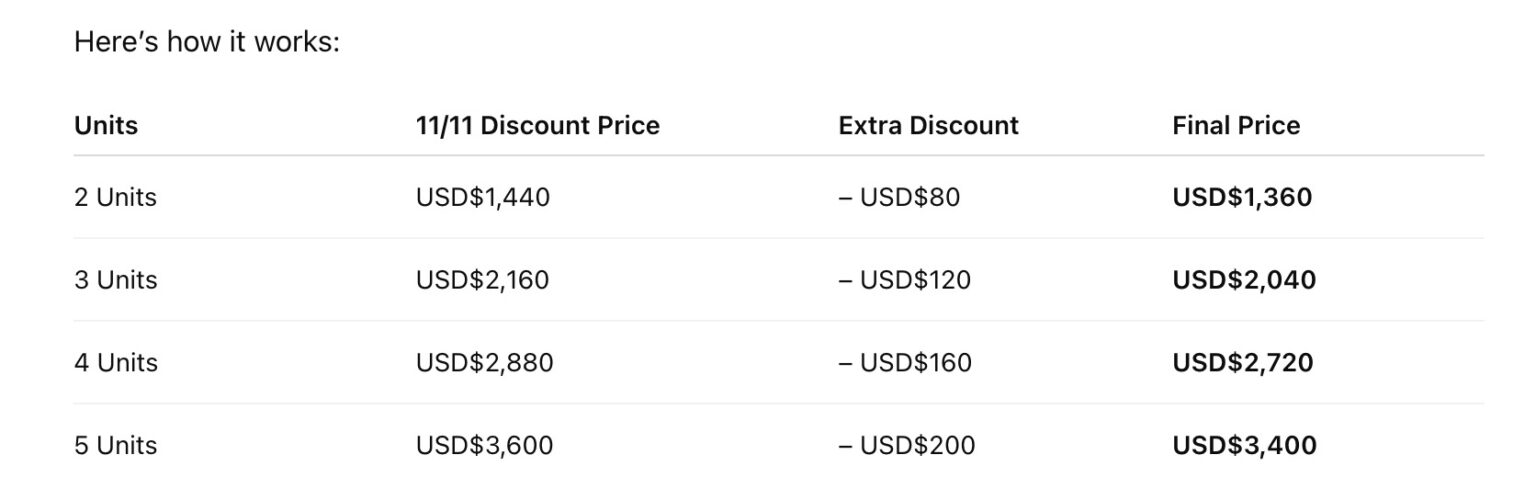This screenshot has width=1536, height=489.
Task: Click the 11/11 Discount Price header
Action: [x=537, y=126]
